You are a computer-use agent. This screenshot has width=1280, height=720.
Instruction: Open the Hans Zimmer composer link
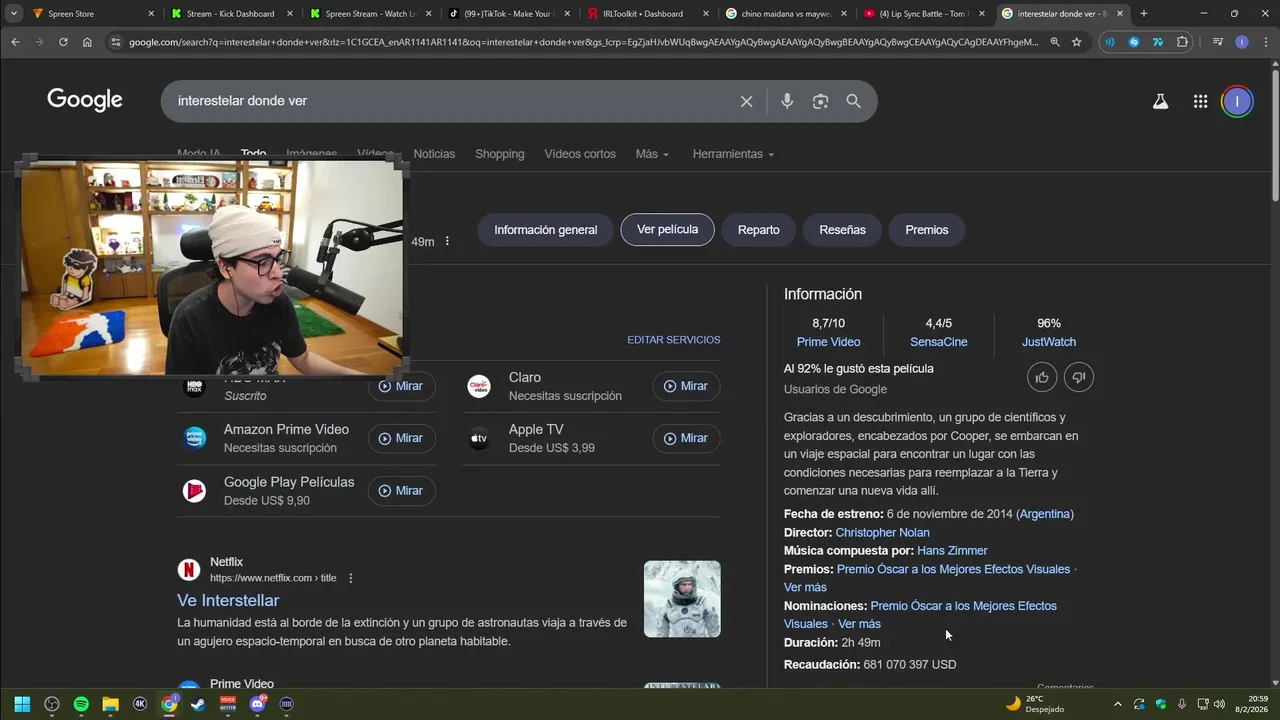click(x=952, y=551)
